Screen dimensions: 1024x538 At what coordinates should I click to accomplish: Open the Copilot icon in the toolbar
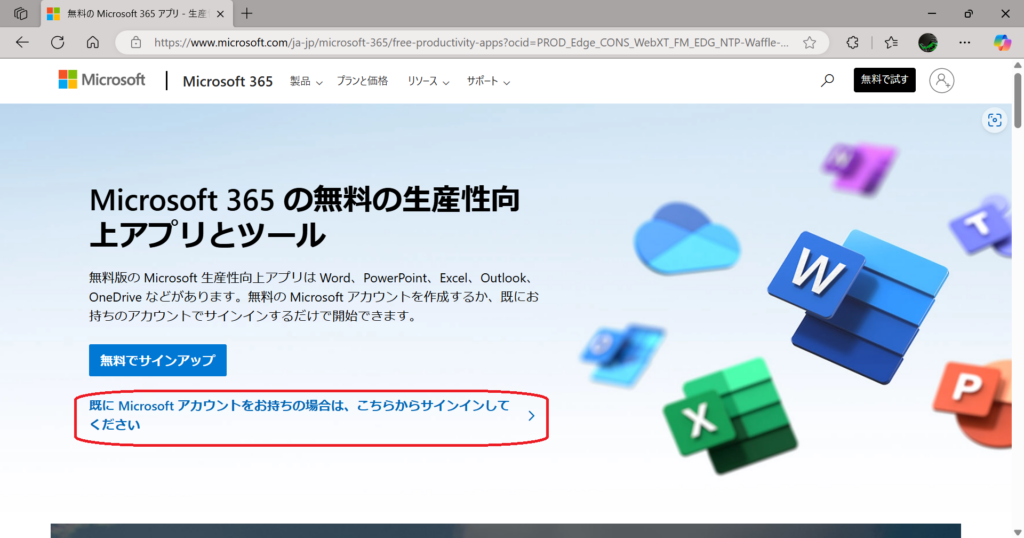[x=1002, y=42]
